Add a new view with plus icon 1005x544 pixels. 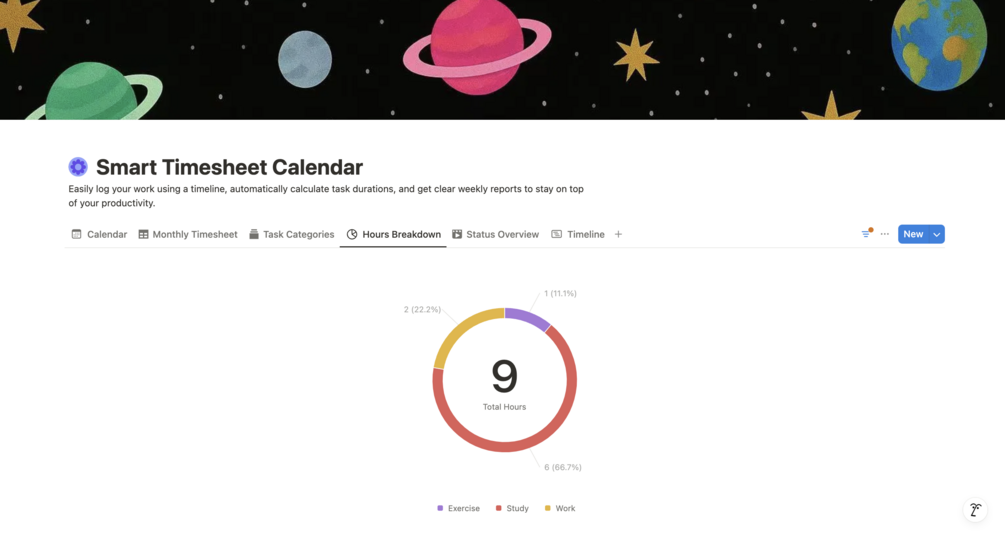point(618,234)
